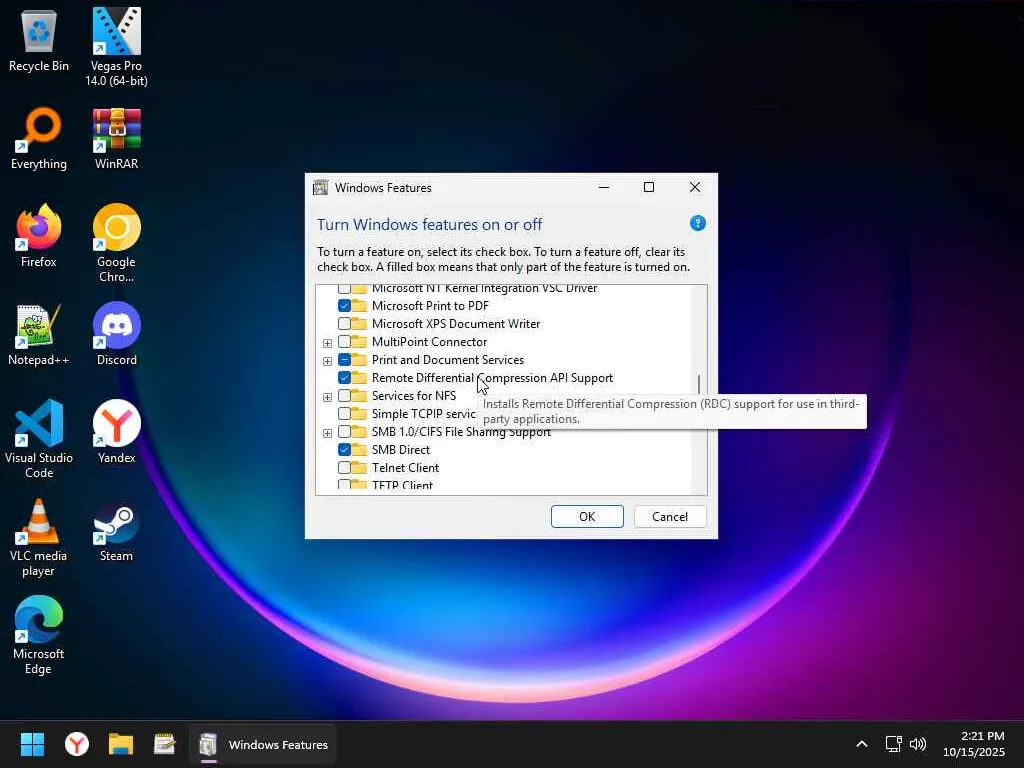The height and width of the screenshot is (768, 1024).
Task: Cancel the Windows Features dialog
Action: 669,517
